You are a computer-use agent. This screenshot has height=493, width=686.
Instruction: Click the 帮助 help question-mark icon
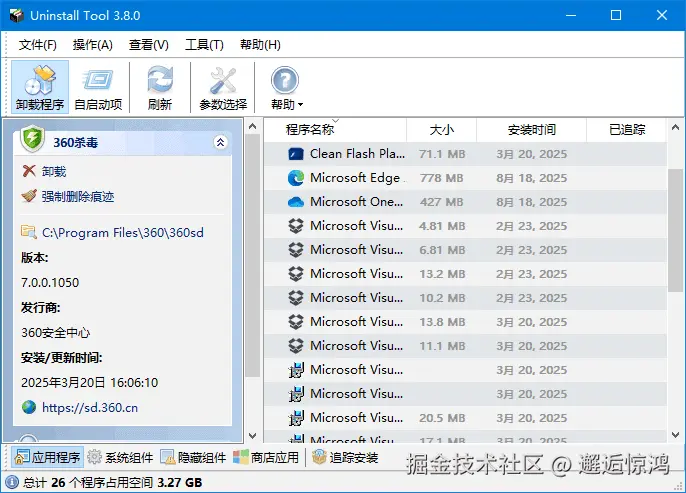click(284, 80)
